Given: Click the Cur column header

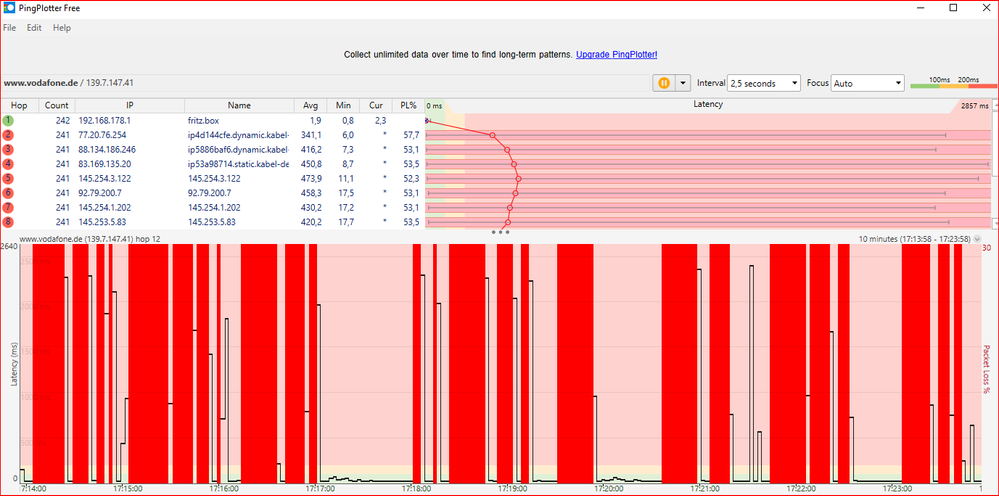Looking at the screenshot, I should [376, 106].
